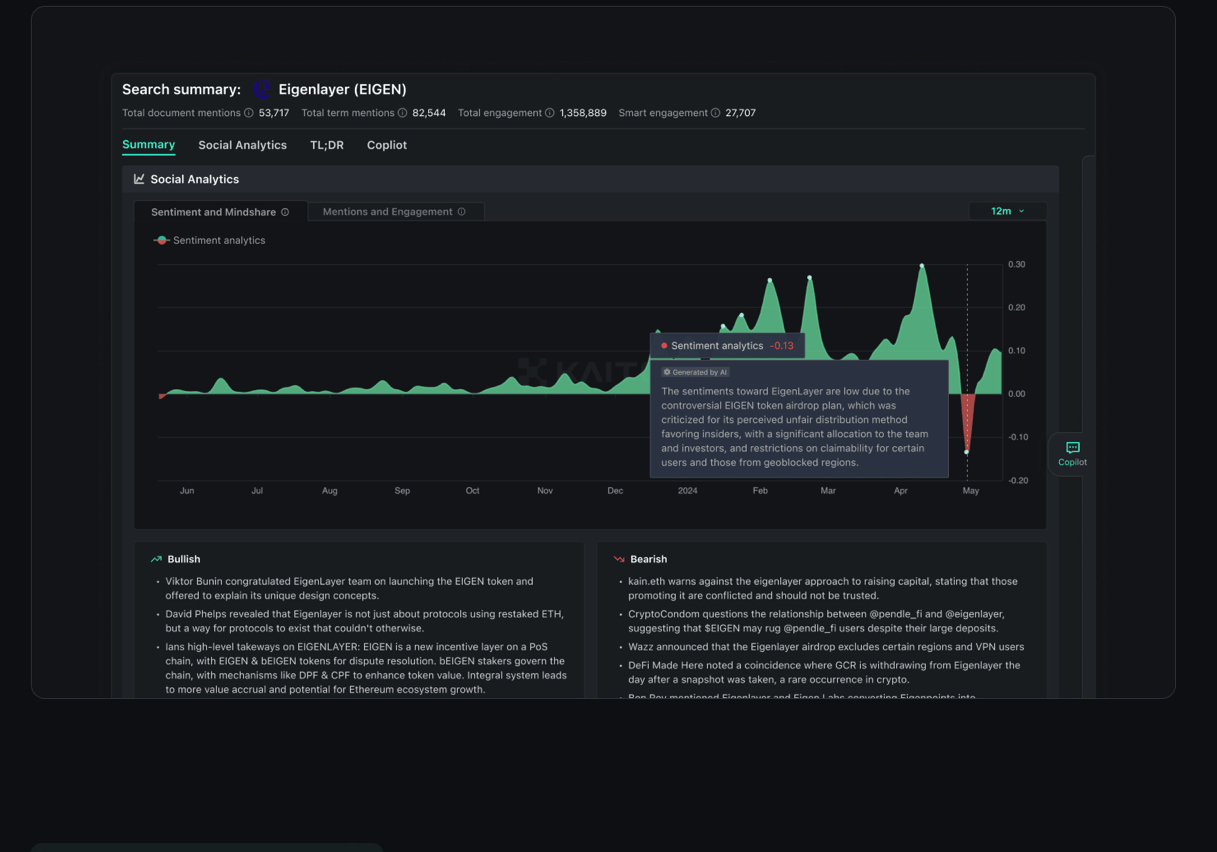Viewport: 1217px width, 852px height.
Task: Open the Copliot tab
Action: (x=386, y=145)
